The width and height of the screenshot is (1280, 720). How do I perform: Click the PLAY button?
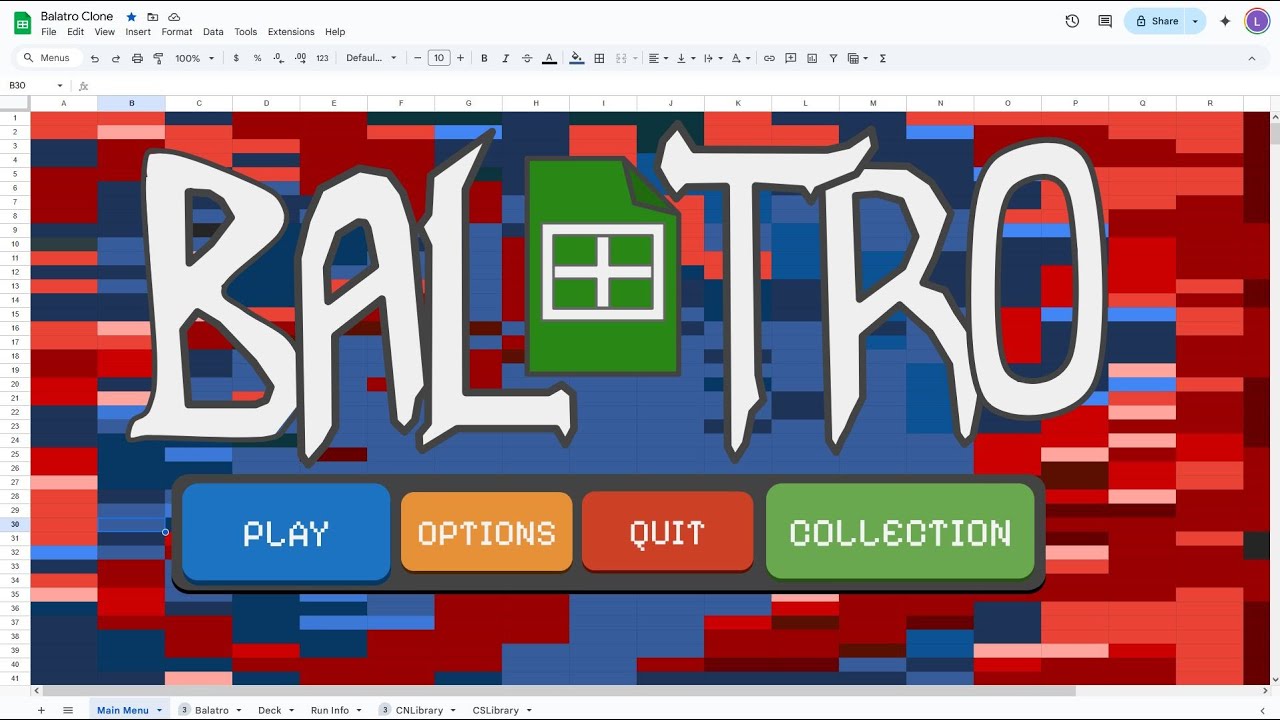286,533
